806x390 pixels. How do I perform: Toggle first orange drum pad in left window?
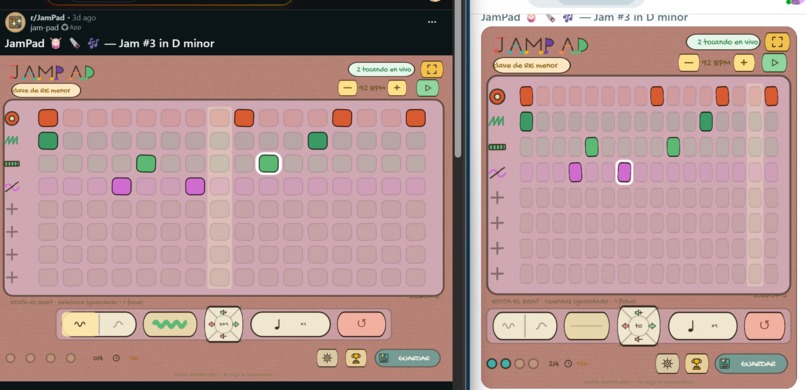(x=48, y=118)
